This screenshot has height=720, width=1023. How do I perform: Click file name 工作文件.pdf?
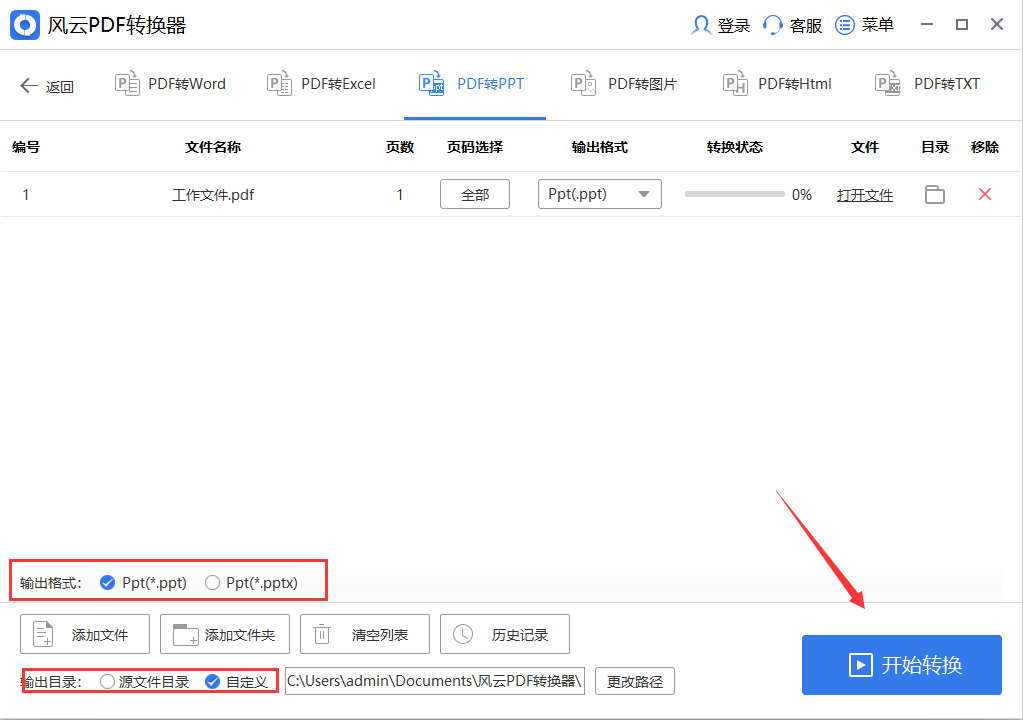[x=213, y=195]
